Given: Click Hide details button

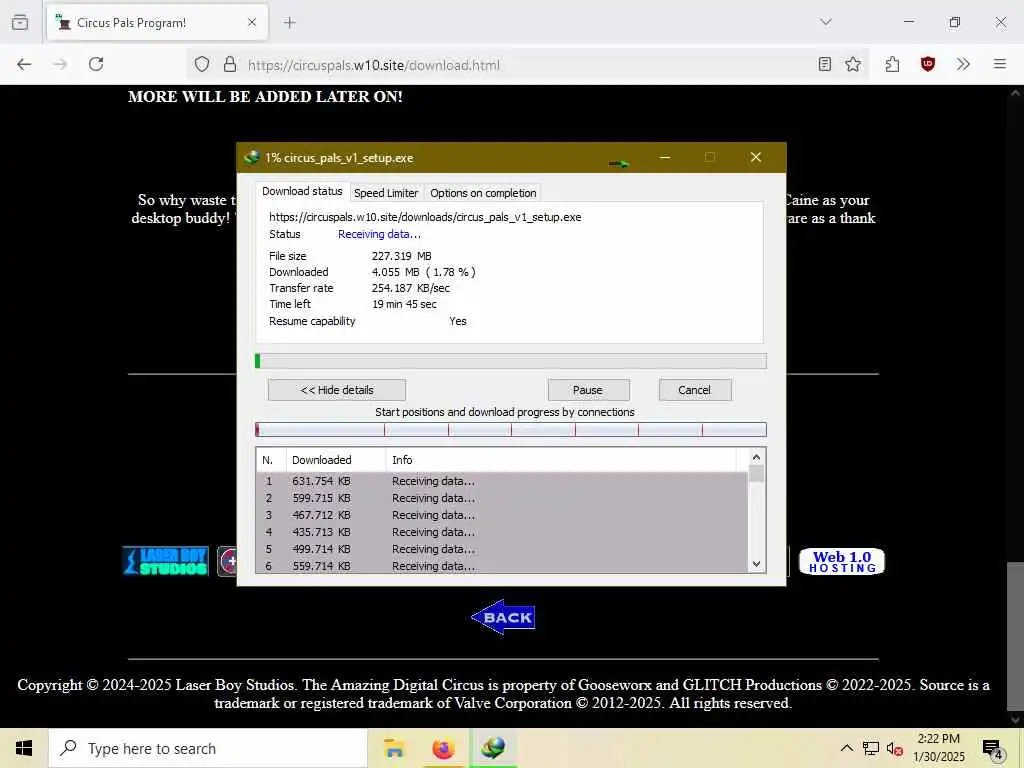Looking at the screenshot, I should (336, 390).
